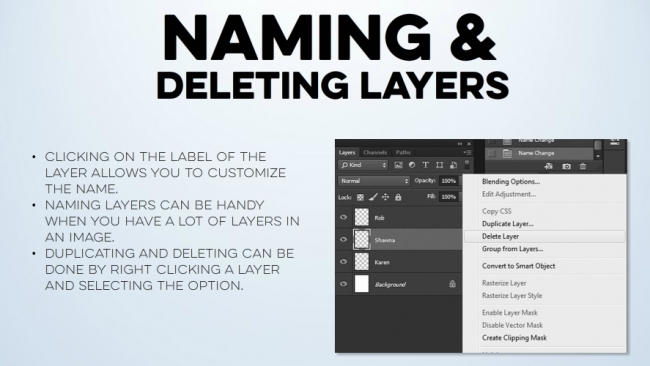Hide the Rob layer via eye icon
650x366 pixels.
tap(344, 217)
